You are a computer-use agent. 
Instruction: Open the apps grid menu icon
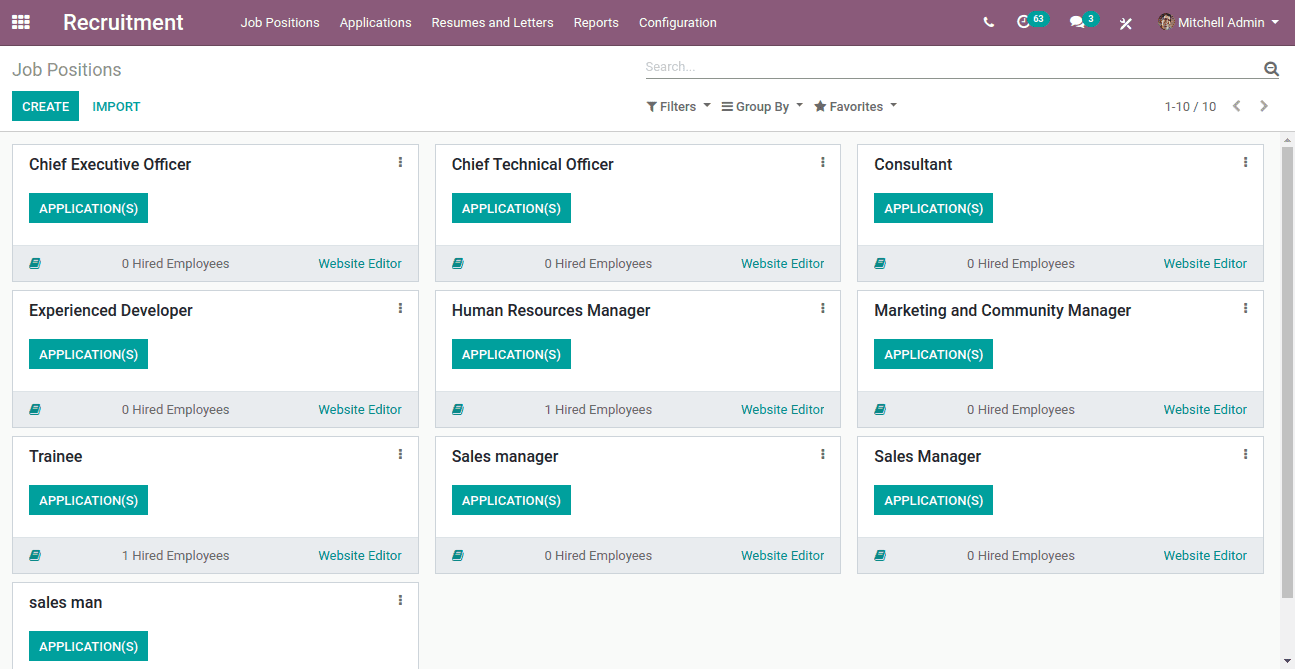(x=20, y=22)
